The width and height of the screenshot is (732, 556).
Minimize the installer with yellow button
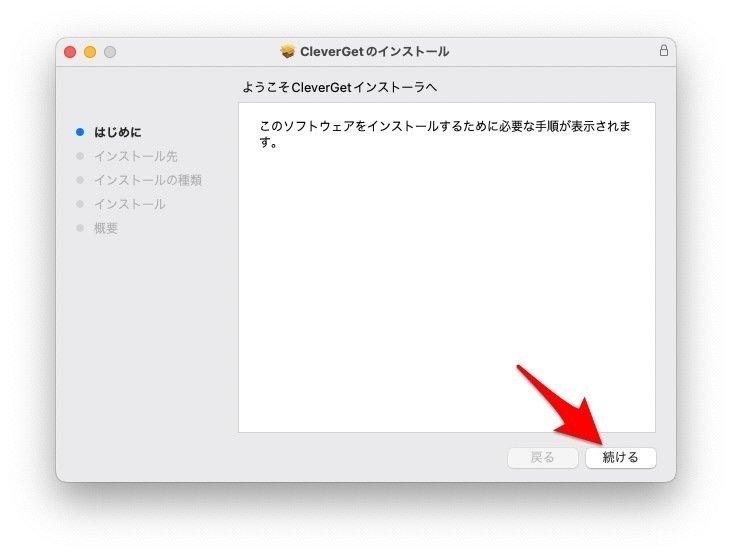[90, 52]
